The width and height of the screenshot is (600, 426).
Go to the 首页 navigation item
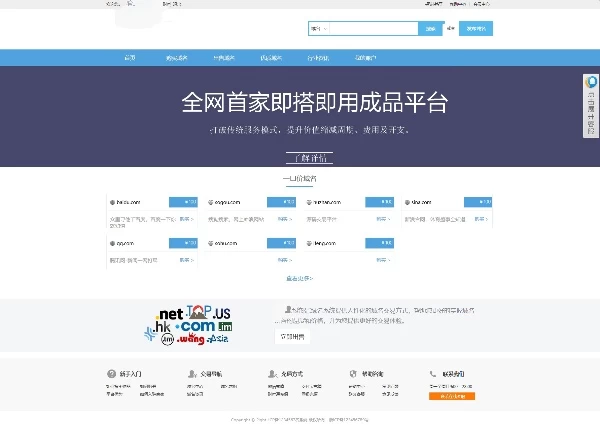(130, 58)
